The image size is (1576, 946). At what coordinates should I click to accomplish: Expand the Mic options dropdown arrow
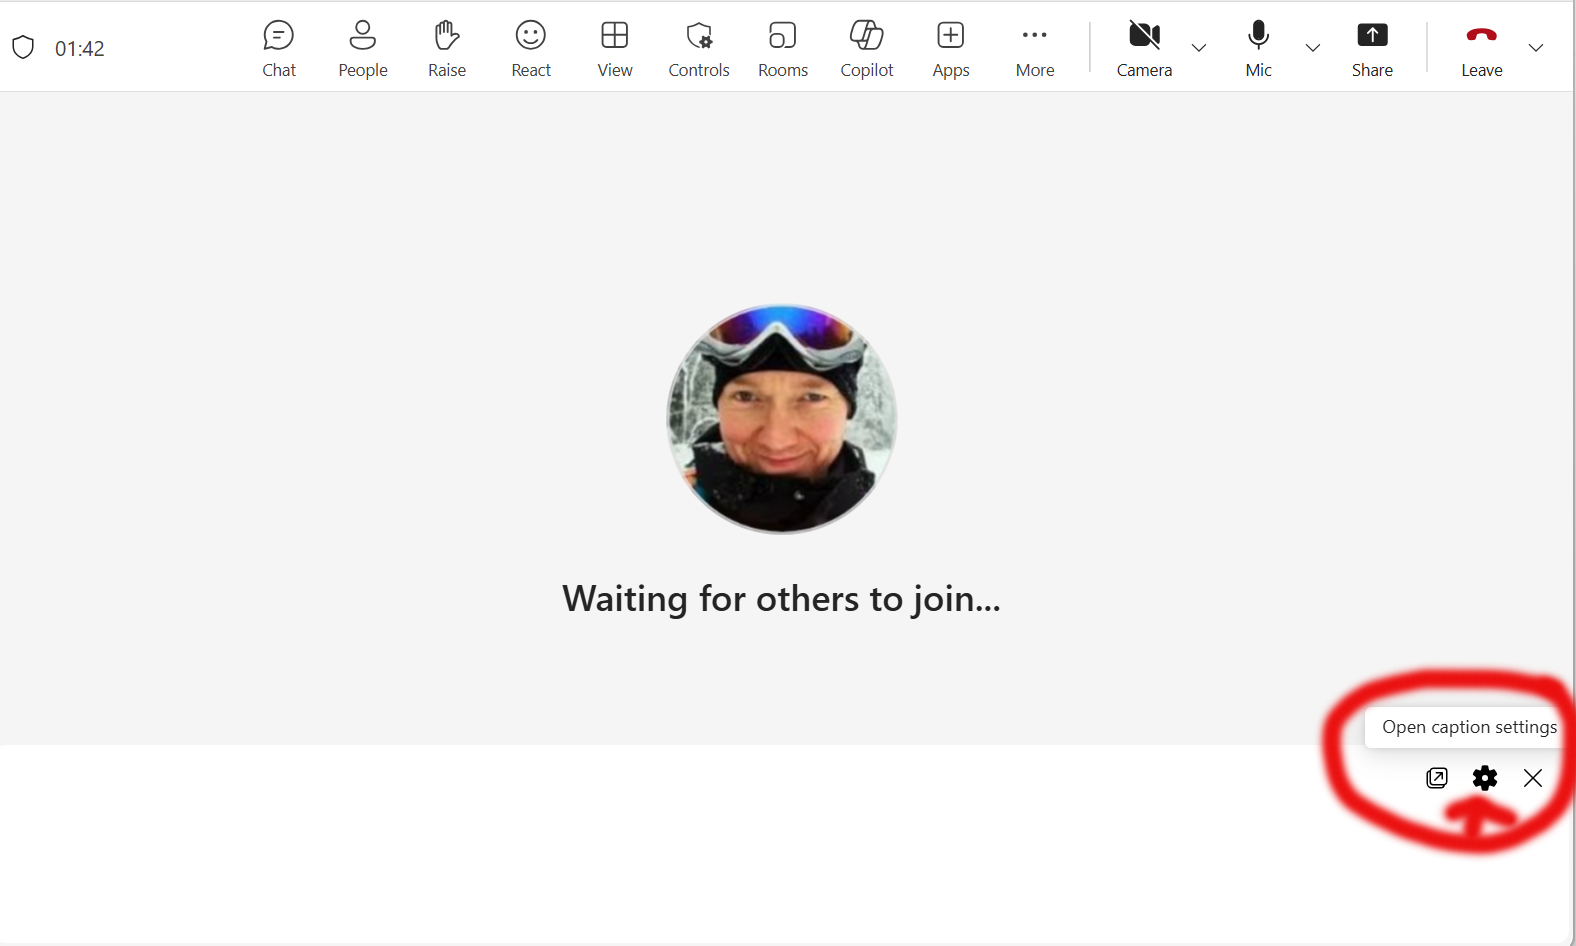(1313, 48)
